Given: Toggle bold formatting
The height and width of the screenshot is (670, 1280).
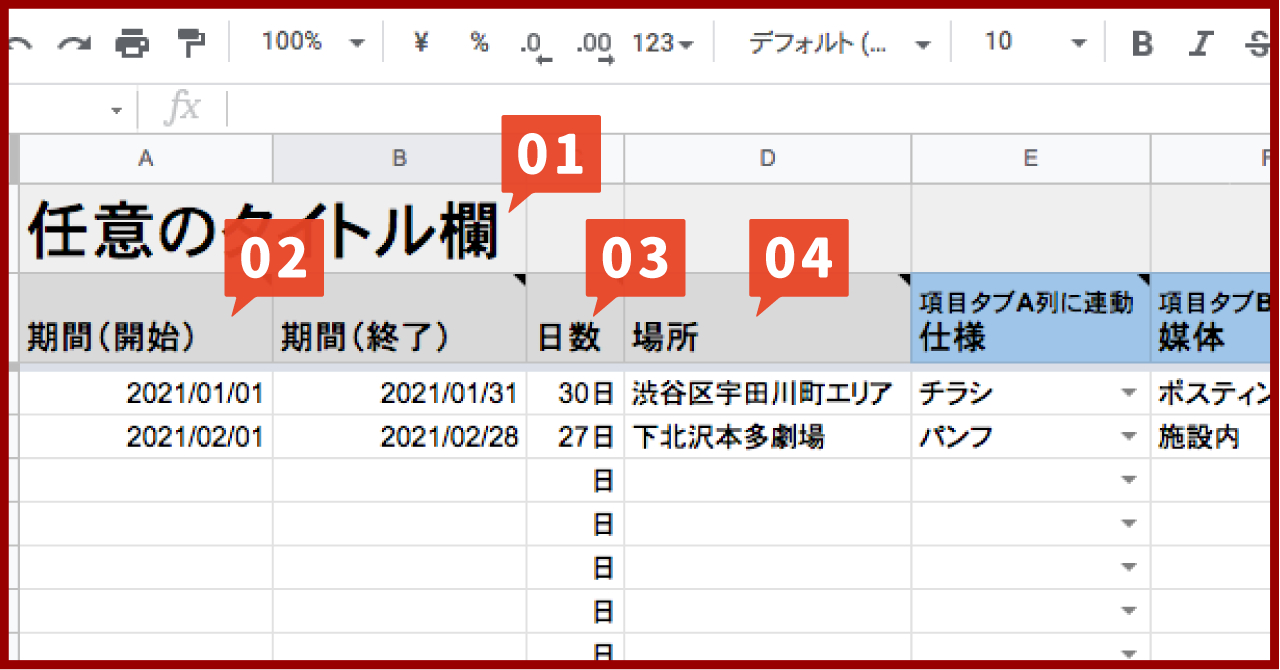Looking at the screenshot, I should (1141, 42).
